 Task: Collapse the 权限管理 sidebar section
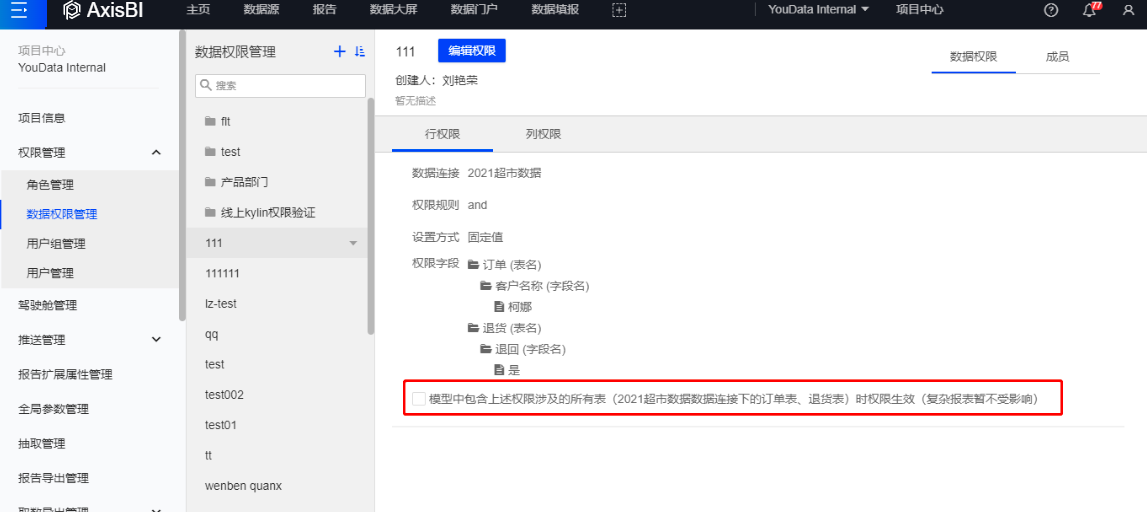(156, 152)
